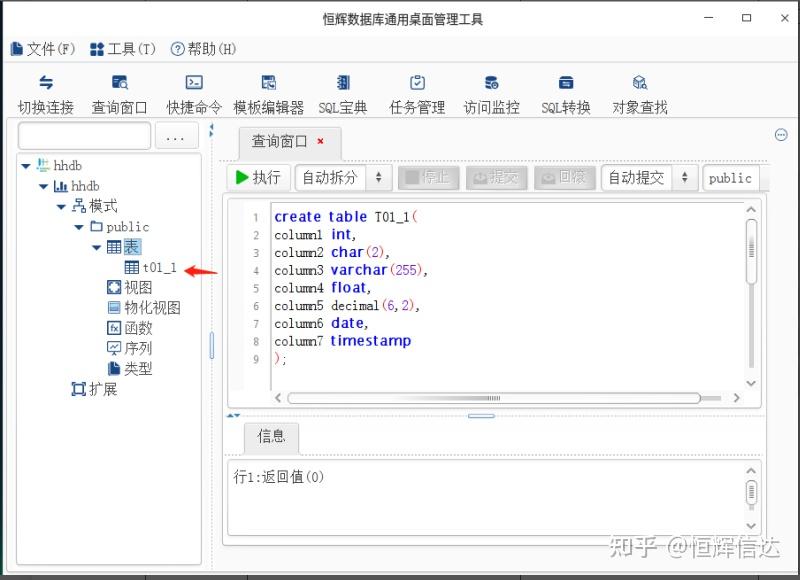Collapse the 表 tree node

(x=96, y=247)
